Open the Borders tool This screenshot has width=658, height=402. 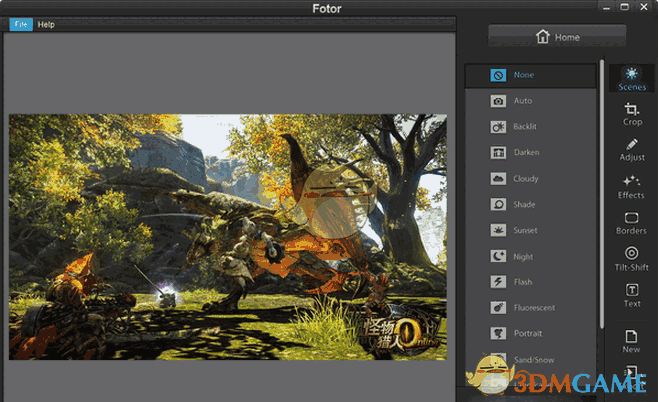point(631,223)
